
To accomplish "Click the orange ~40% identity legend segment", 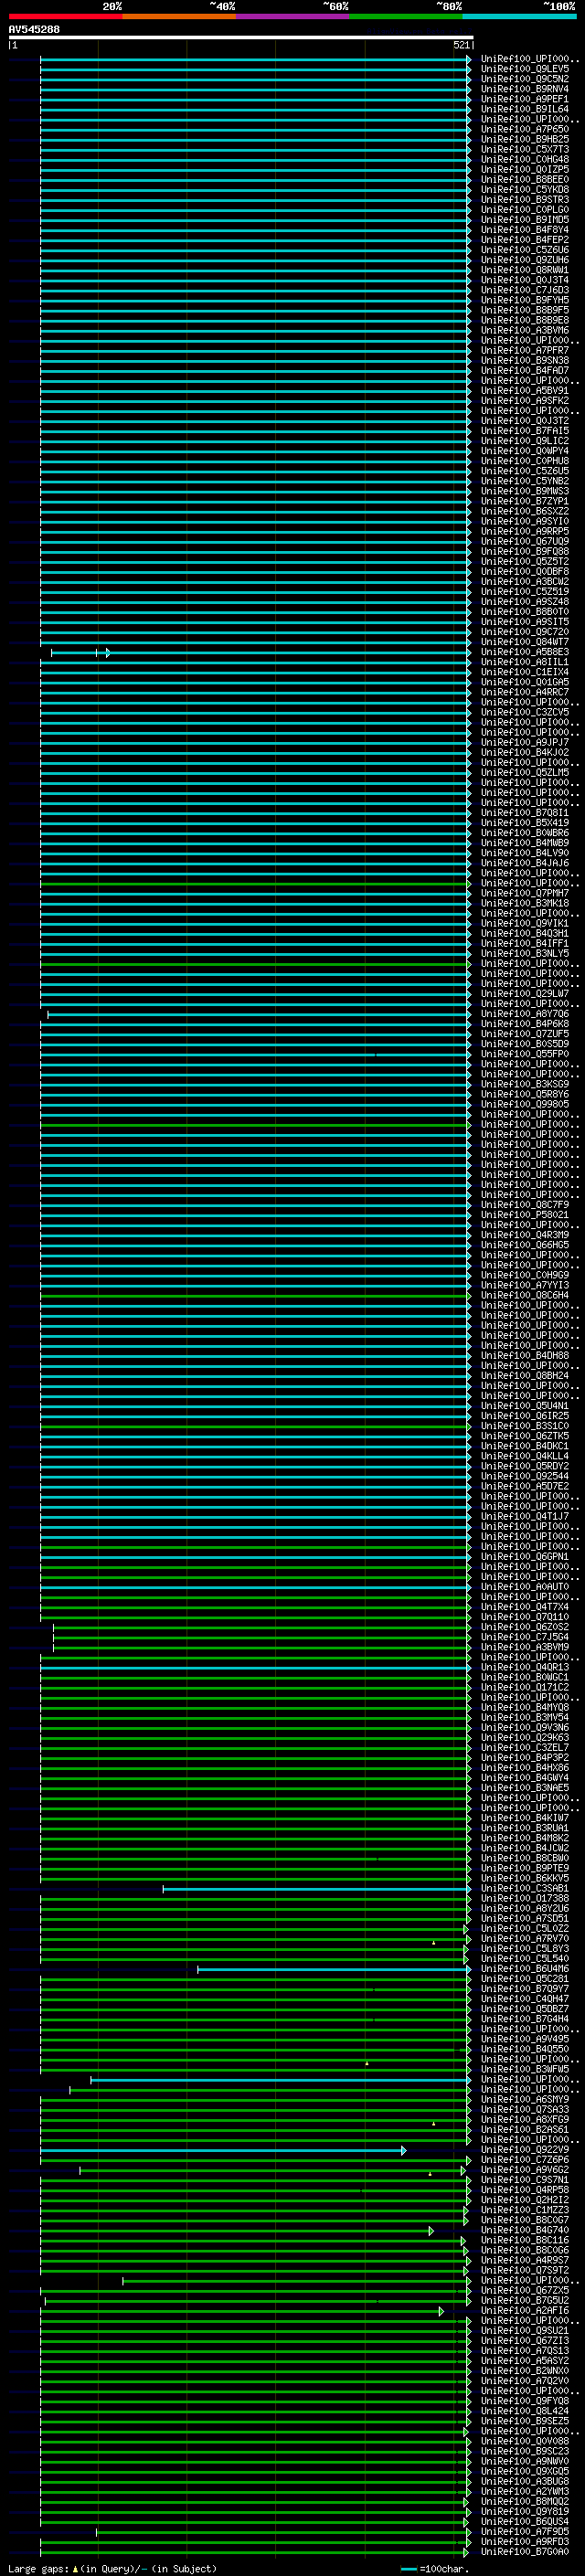I will [x=179, y=16].
